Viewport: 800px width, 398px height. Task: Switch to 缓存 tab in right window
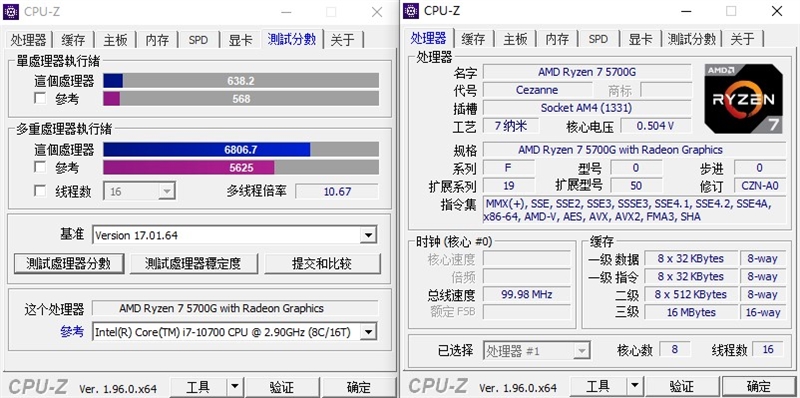click(473, 40)
